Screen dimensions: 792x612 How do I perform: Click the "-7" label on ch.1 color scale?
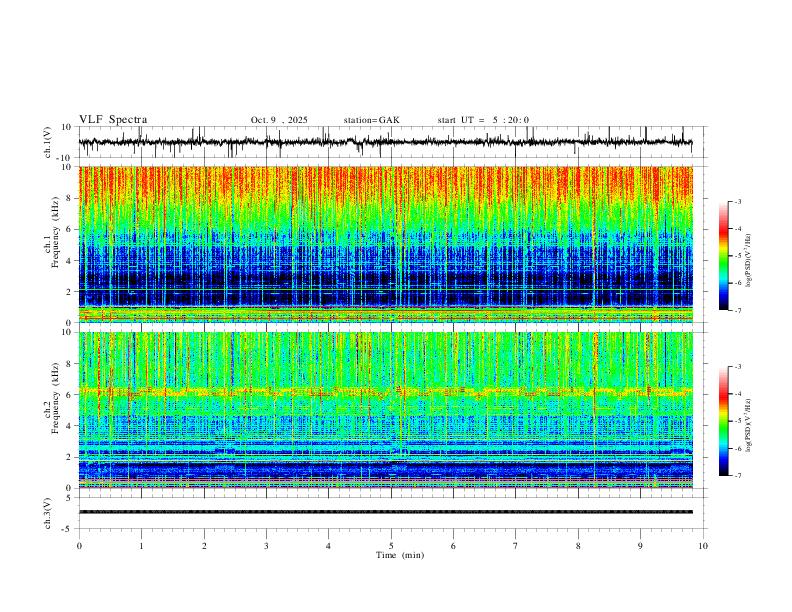pyautogui.click(x=738, y=310)
